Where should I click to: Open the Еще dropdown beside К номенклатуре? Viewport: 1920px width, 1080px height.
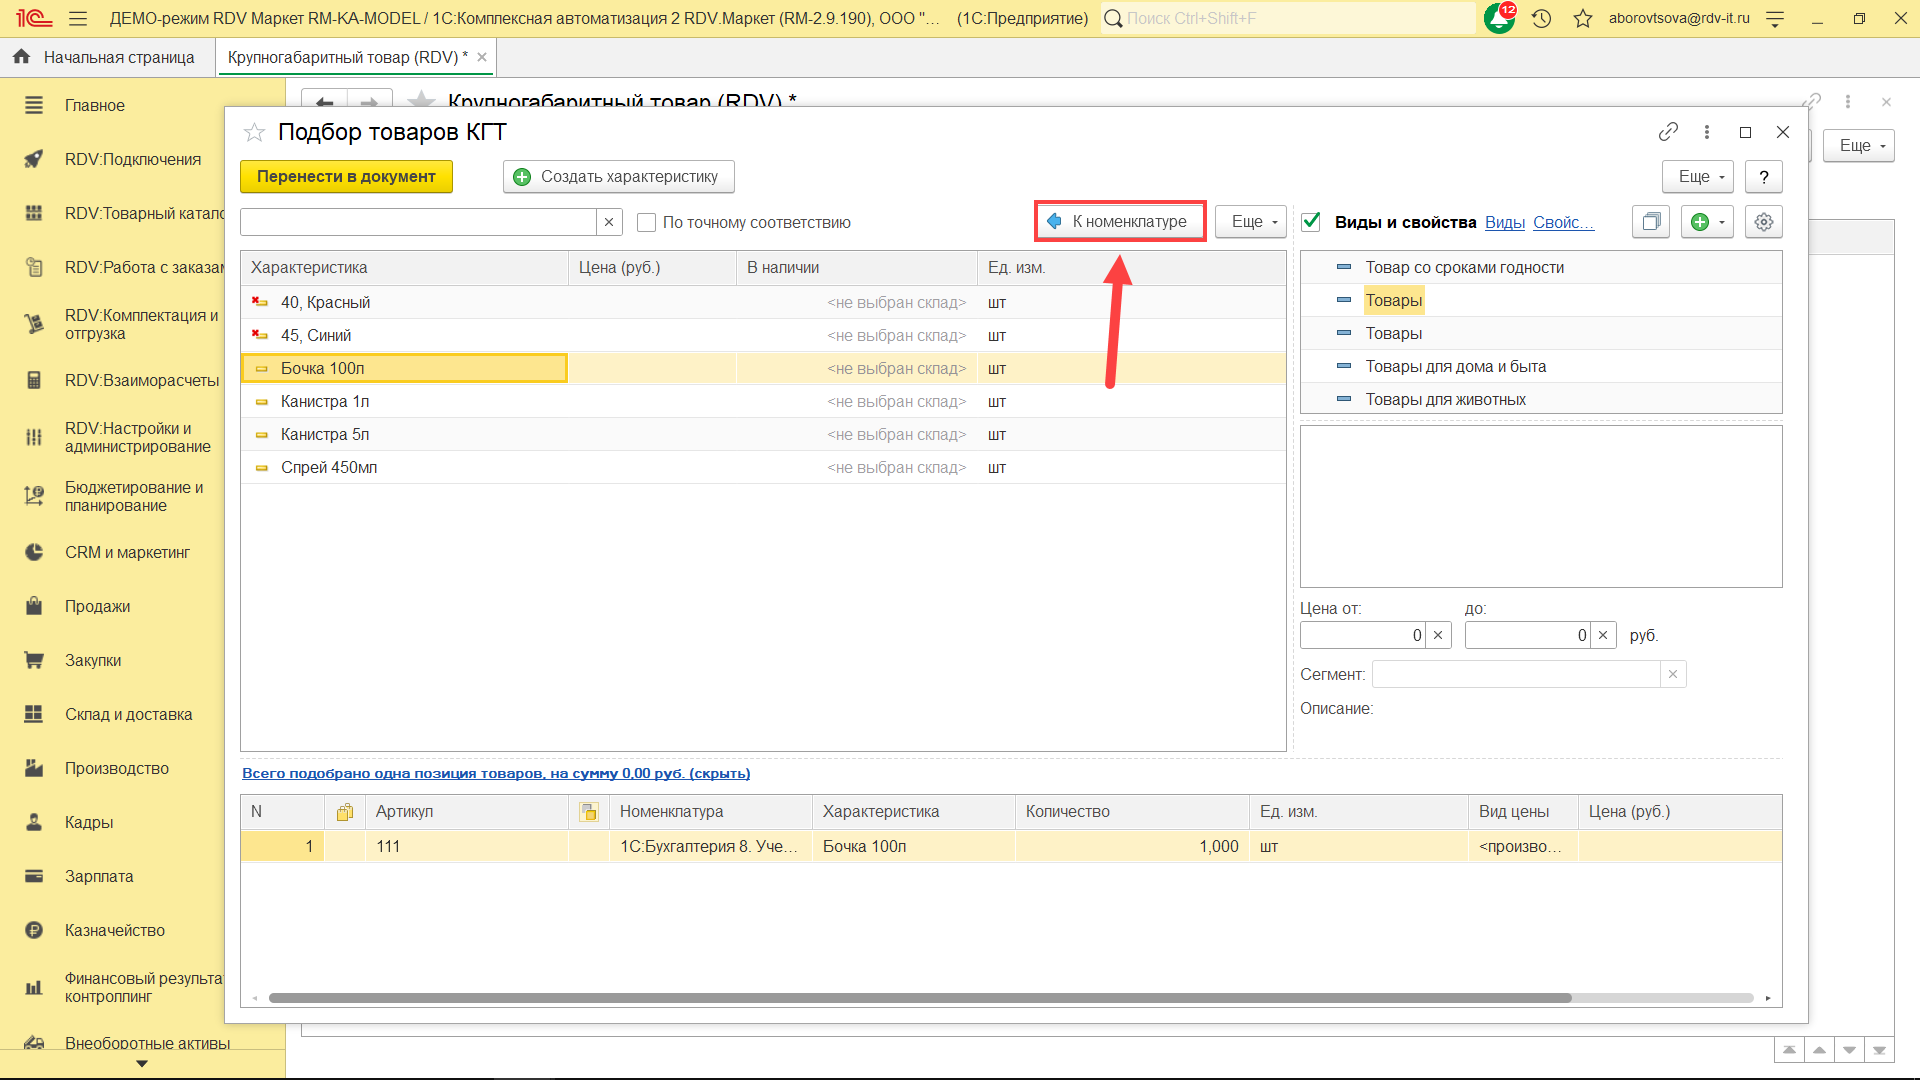(x=1250, y=222)
